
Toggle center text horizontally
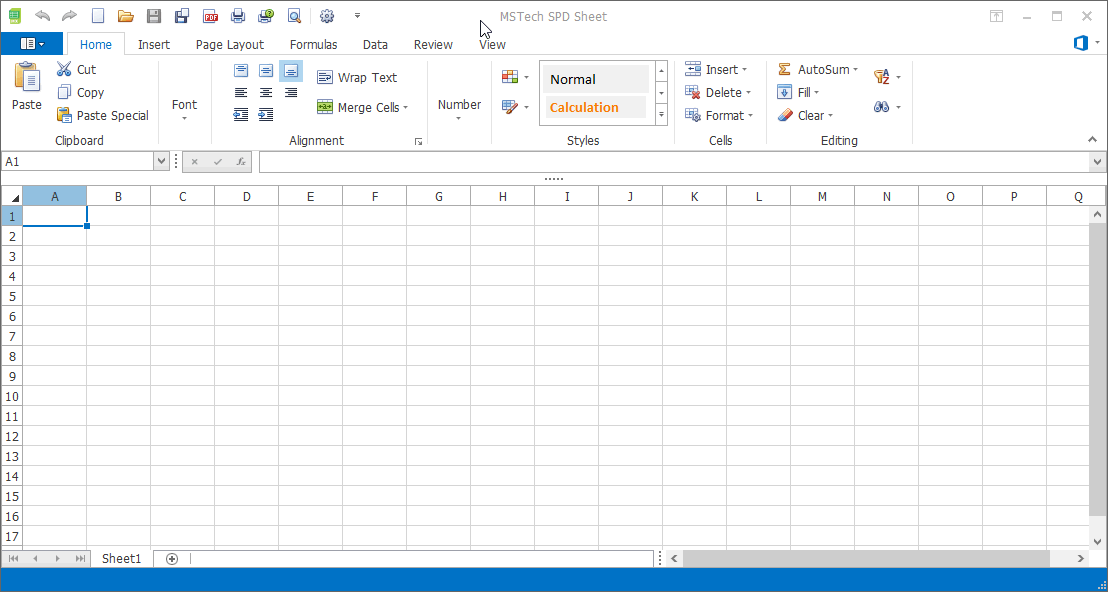pyautogui.click(x=266, y=93)
